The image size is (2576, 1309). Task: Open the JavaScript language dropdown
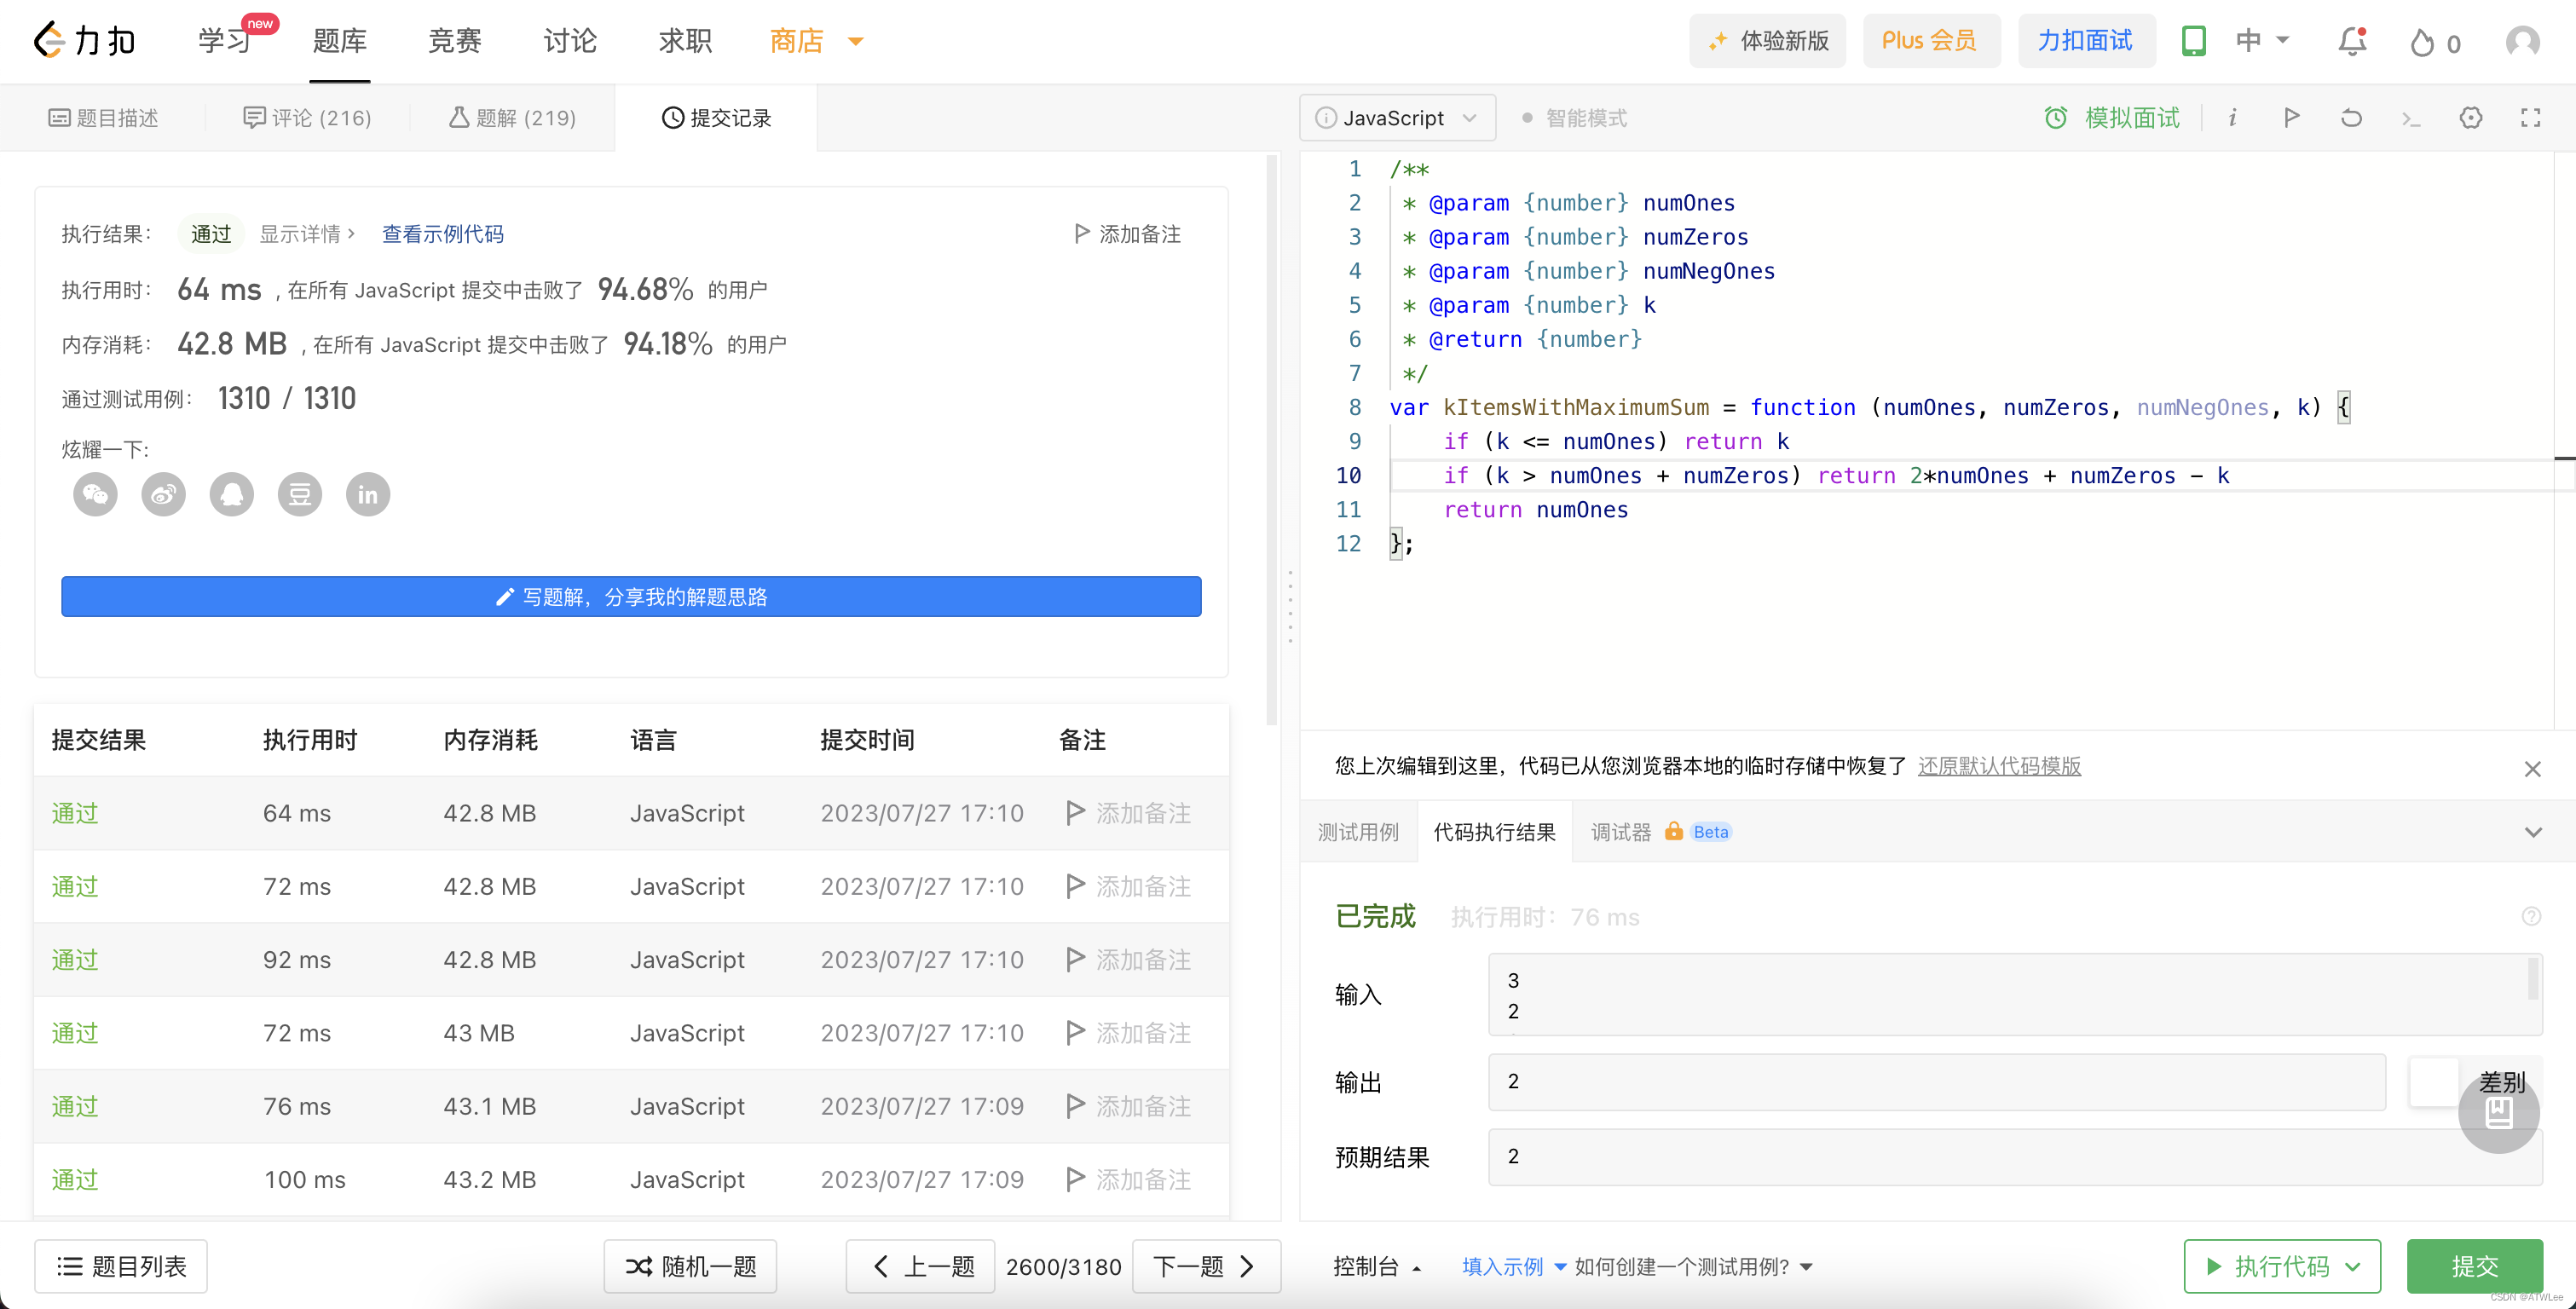click(x=1397, y=118)
